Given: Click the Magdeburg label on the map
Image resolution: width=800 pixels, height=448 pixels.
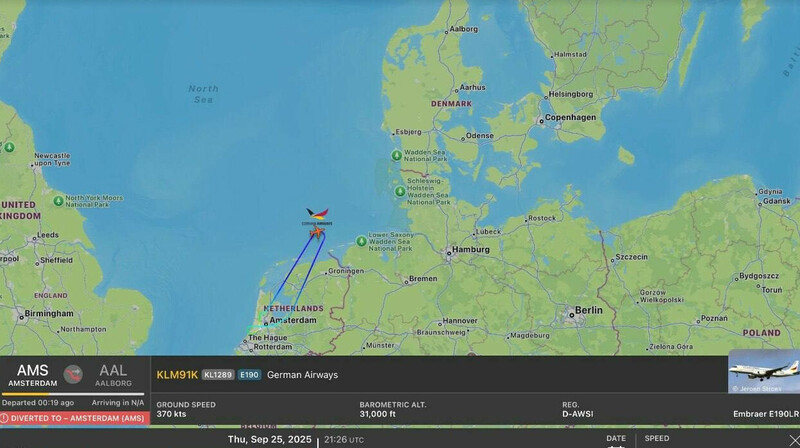Looking at the screenshot, I should click(530, 335).
